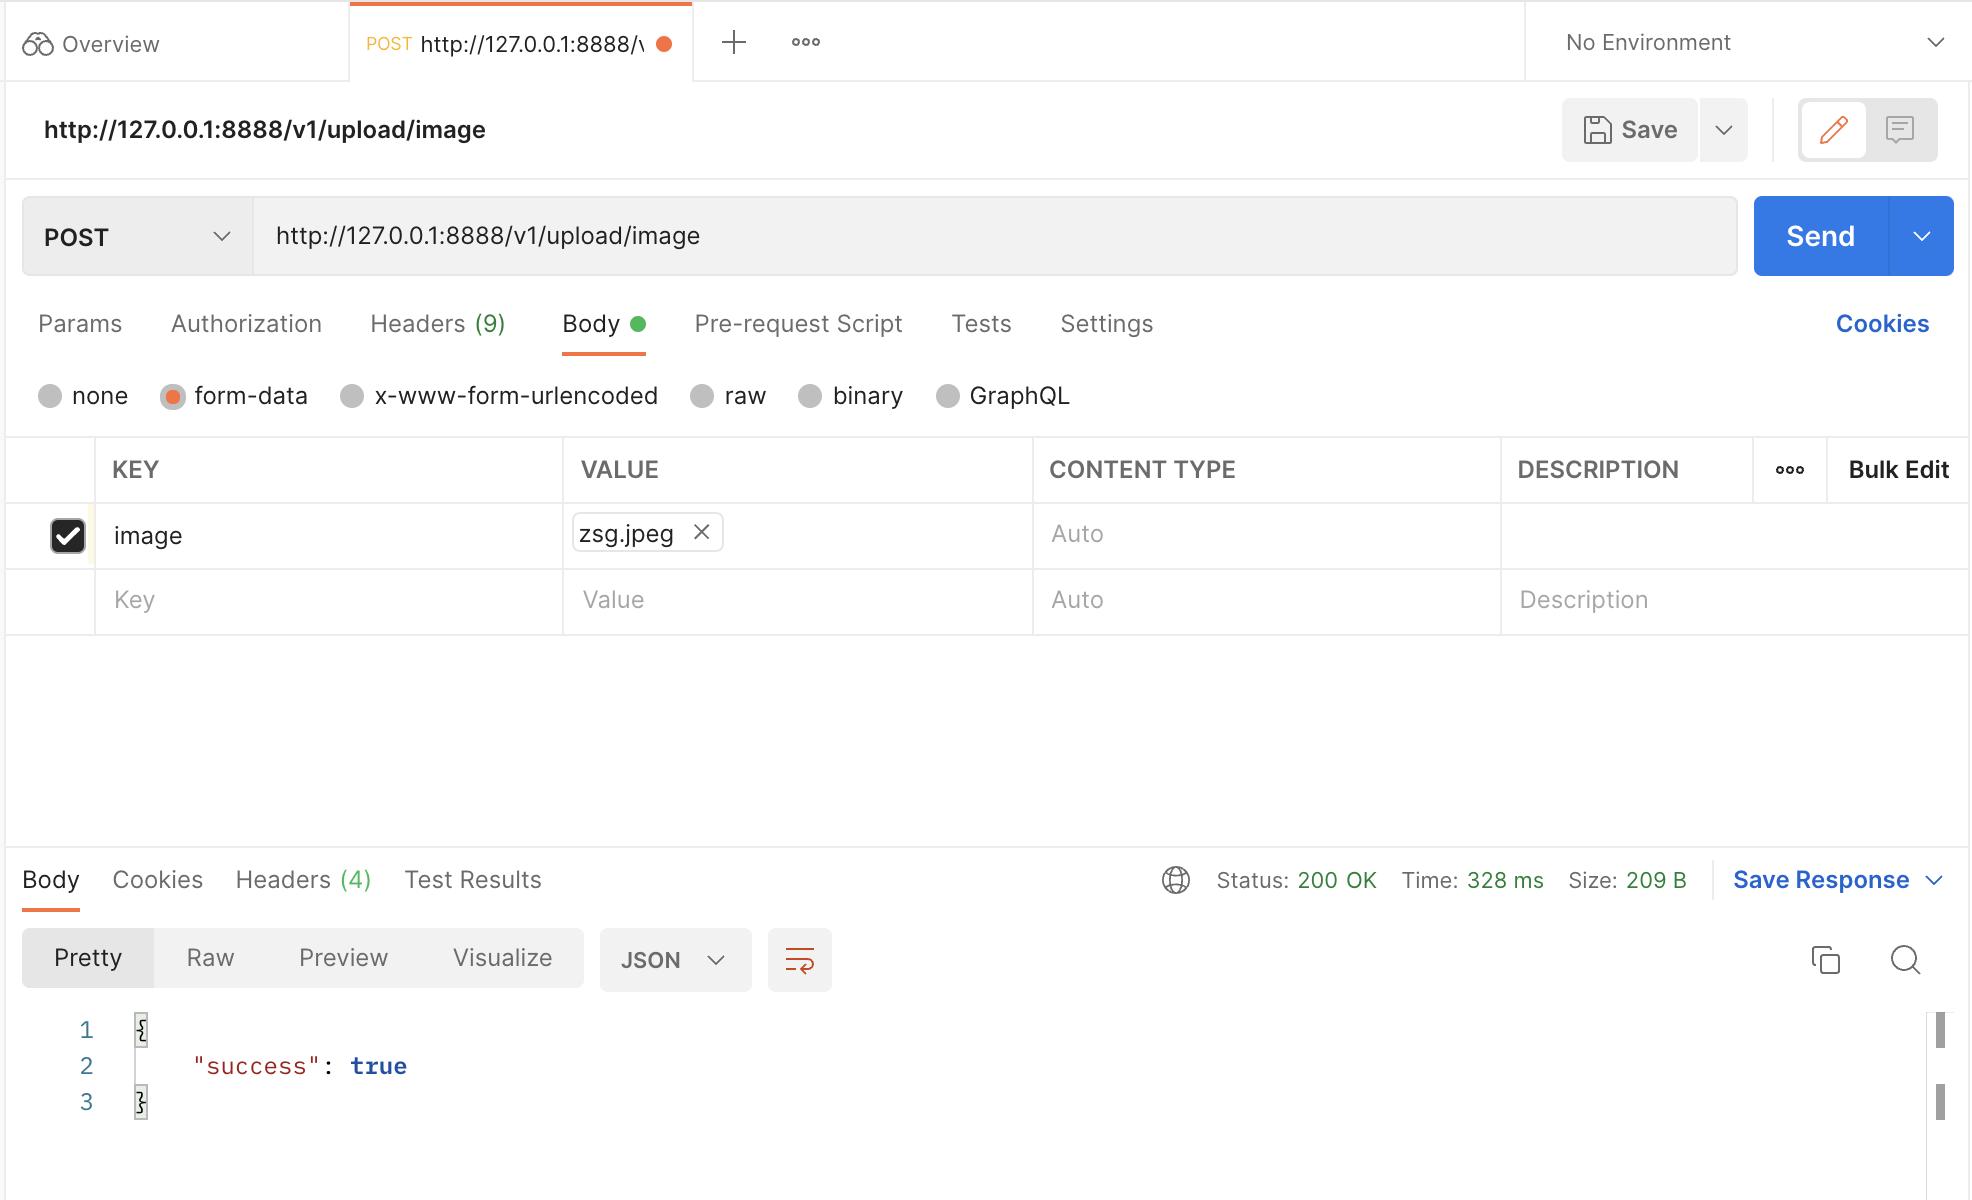1972x1200 pixels.
Task: Click the Cookies link
Action: pos(1881,324)
